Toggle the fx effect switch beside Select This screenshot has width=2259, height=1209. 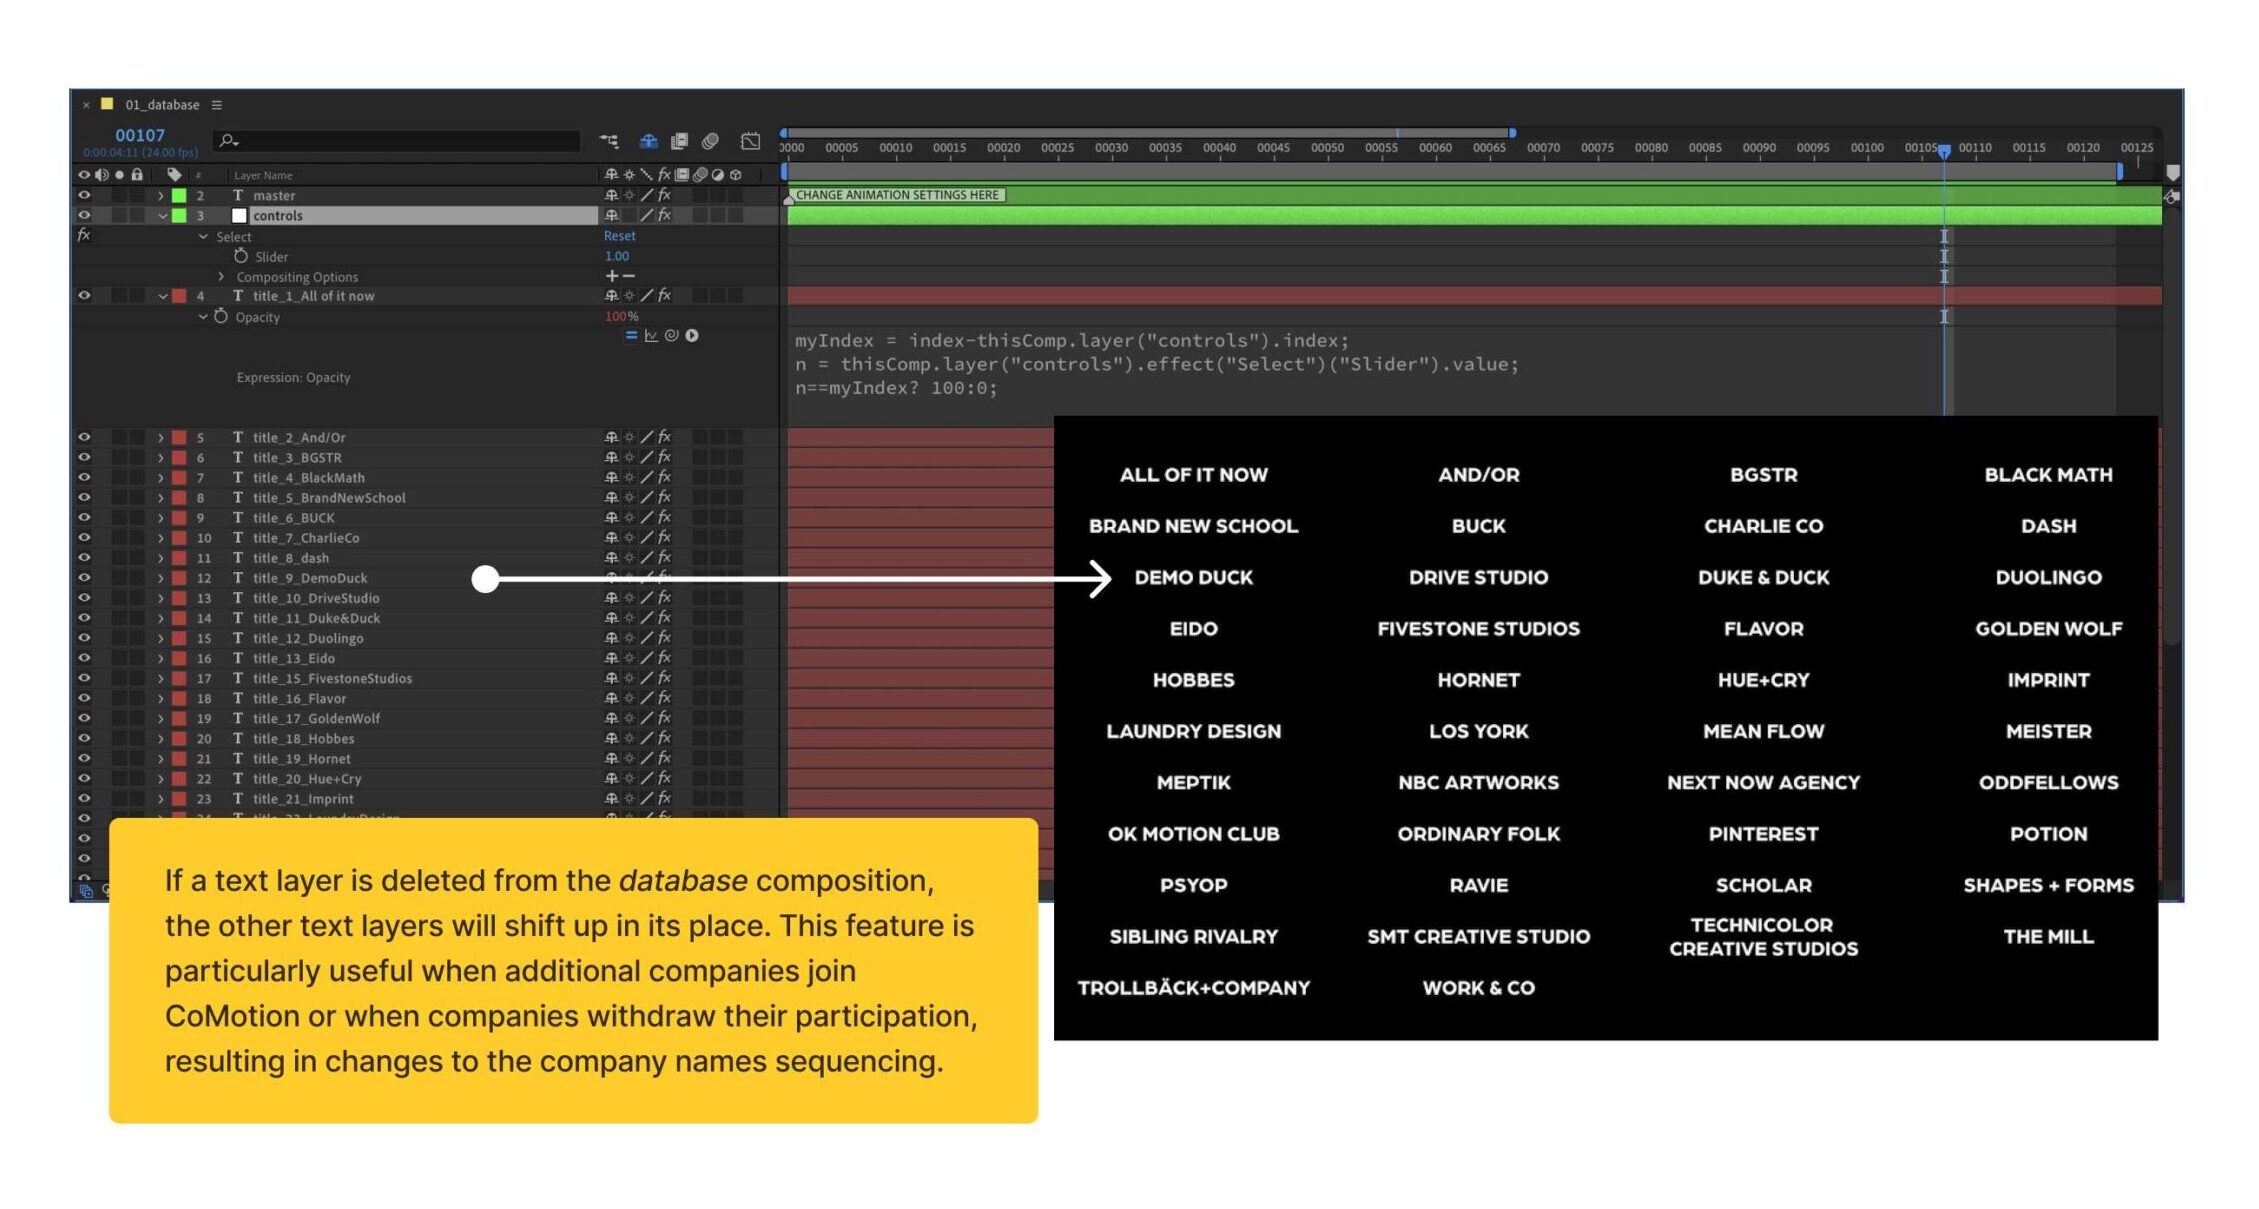(84, 236)
